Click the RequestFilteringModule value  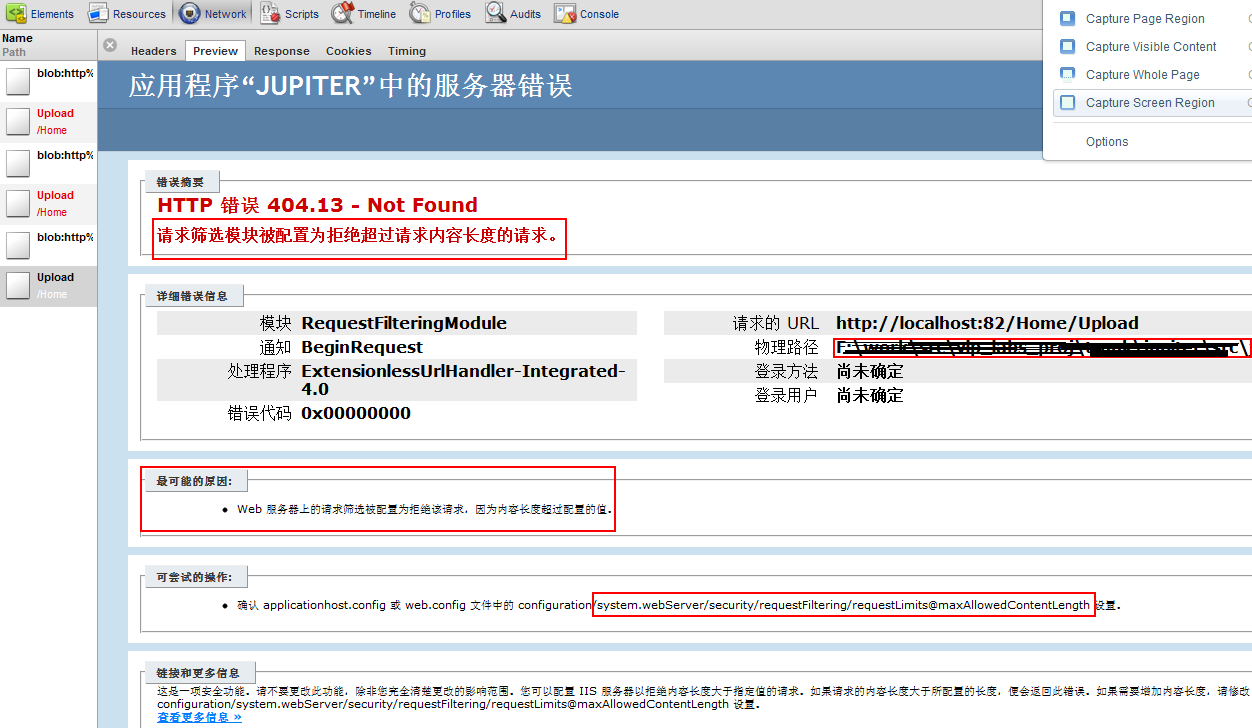pyautogui.click(x=404, y=323)
